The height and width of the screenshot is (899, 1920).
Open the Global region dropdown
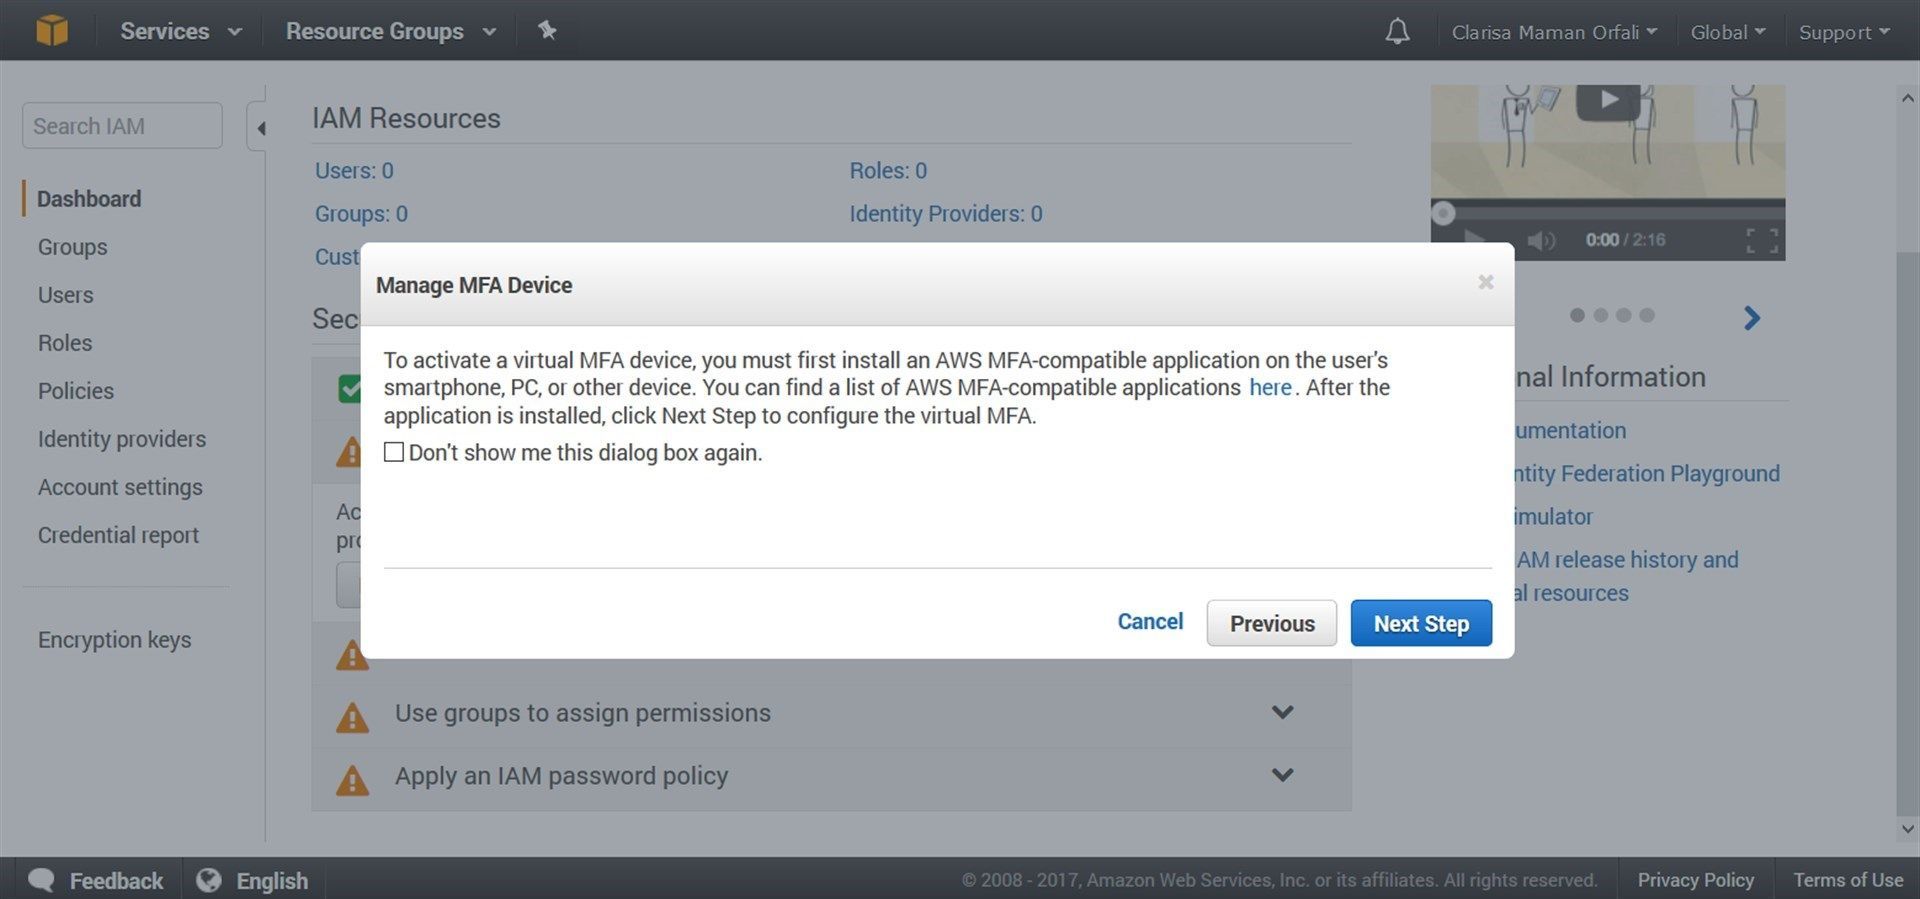(1727, 32)
